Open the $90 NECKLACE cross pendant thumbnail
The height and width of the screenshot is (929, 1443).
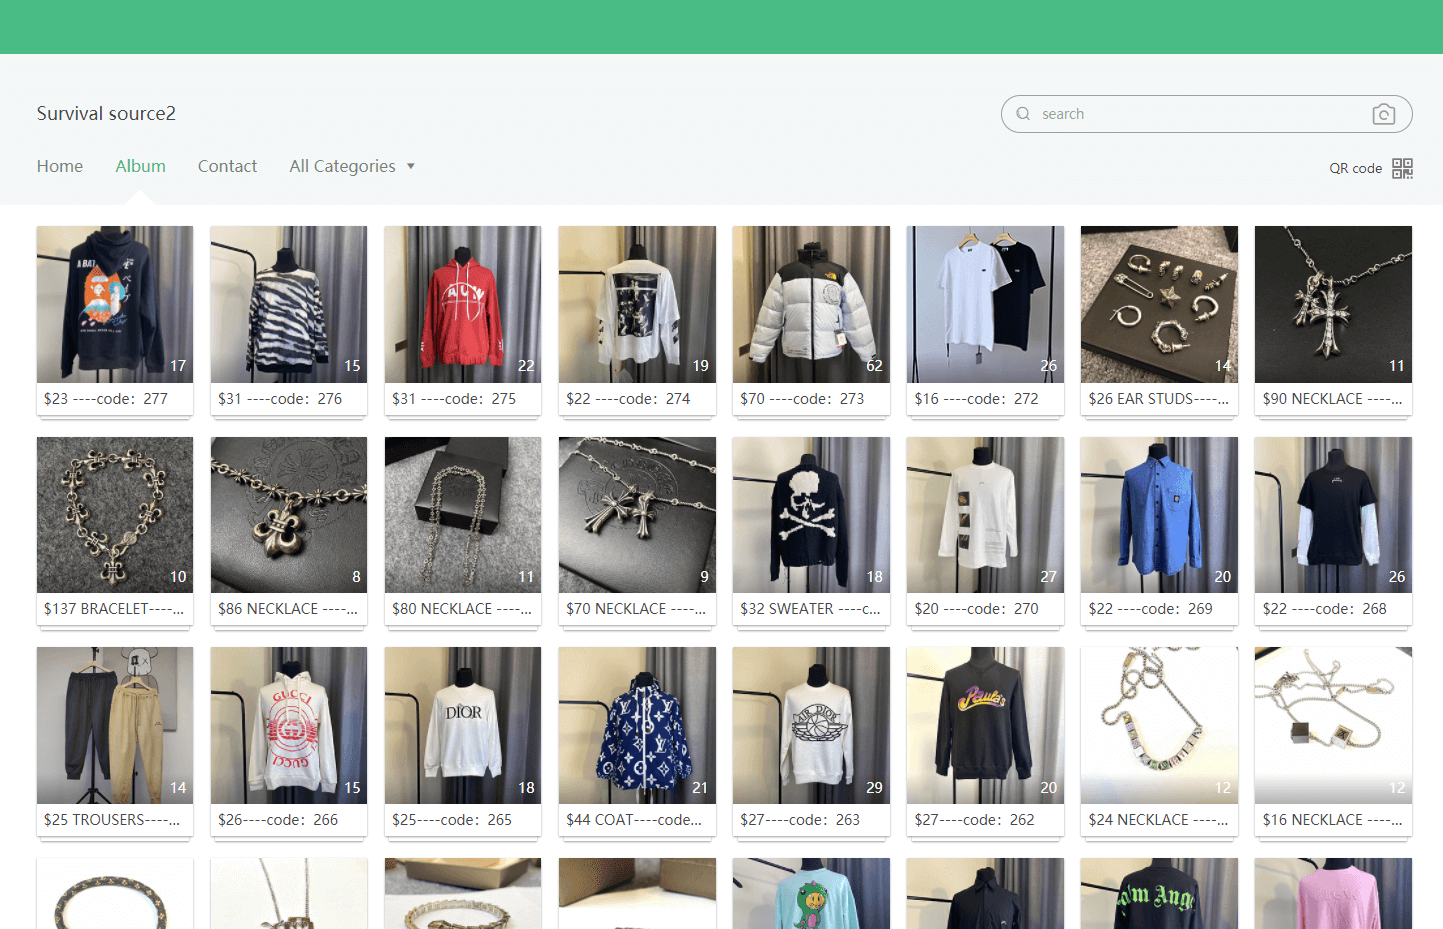click(1333, 304)
